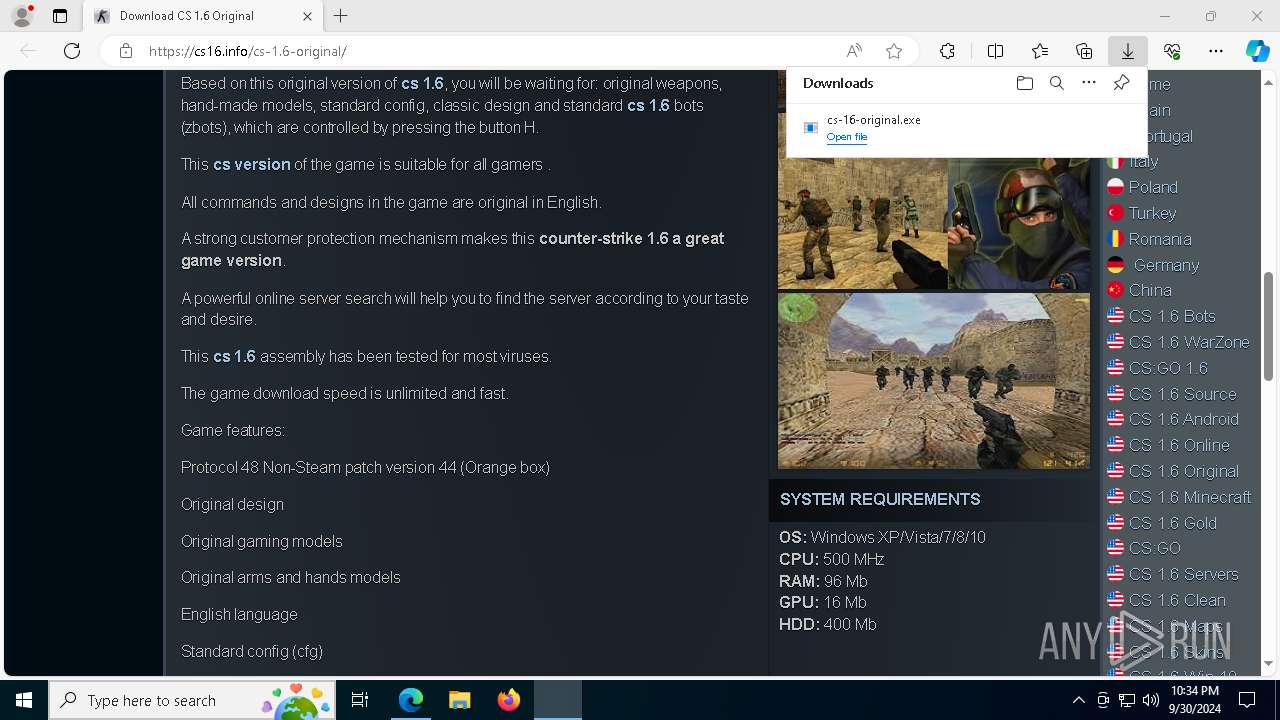Refresh the current page

point(72,51)
